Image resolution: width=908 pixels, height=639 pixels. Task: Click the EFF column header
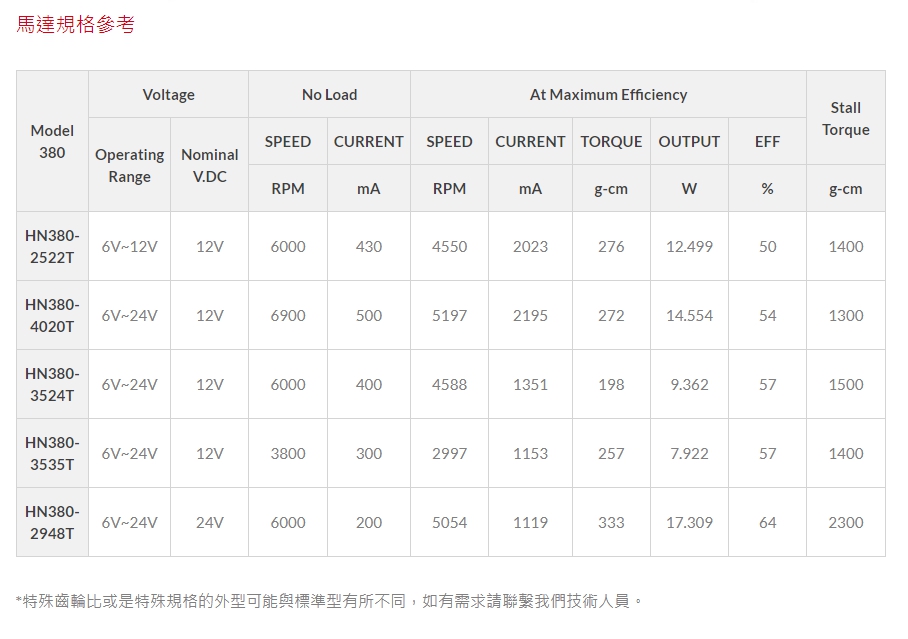point(767,142)
